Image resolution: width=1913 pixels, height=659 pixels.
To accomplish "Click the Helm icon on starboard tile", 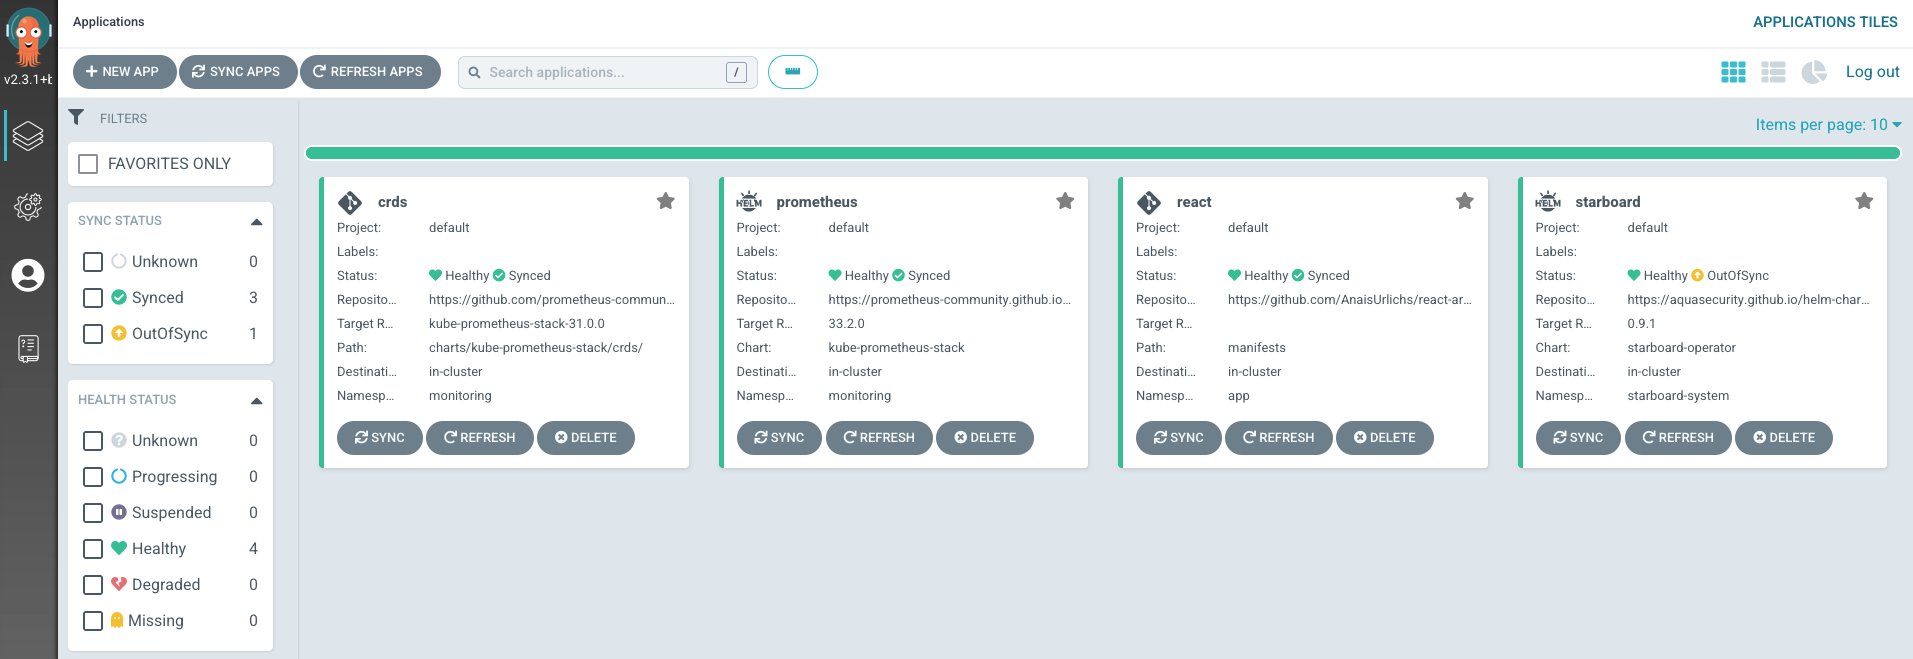I will (1548, 201).
